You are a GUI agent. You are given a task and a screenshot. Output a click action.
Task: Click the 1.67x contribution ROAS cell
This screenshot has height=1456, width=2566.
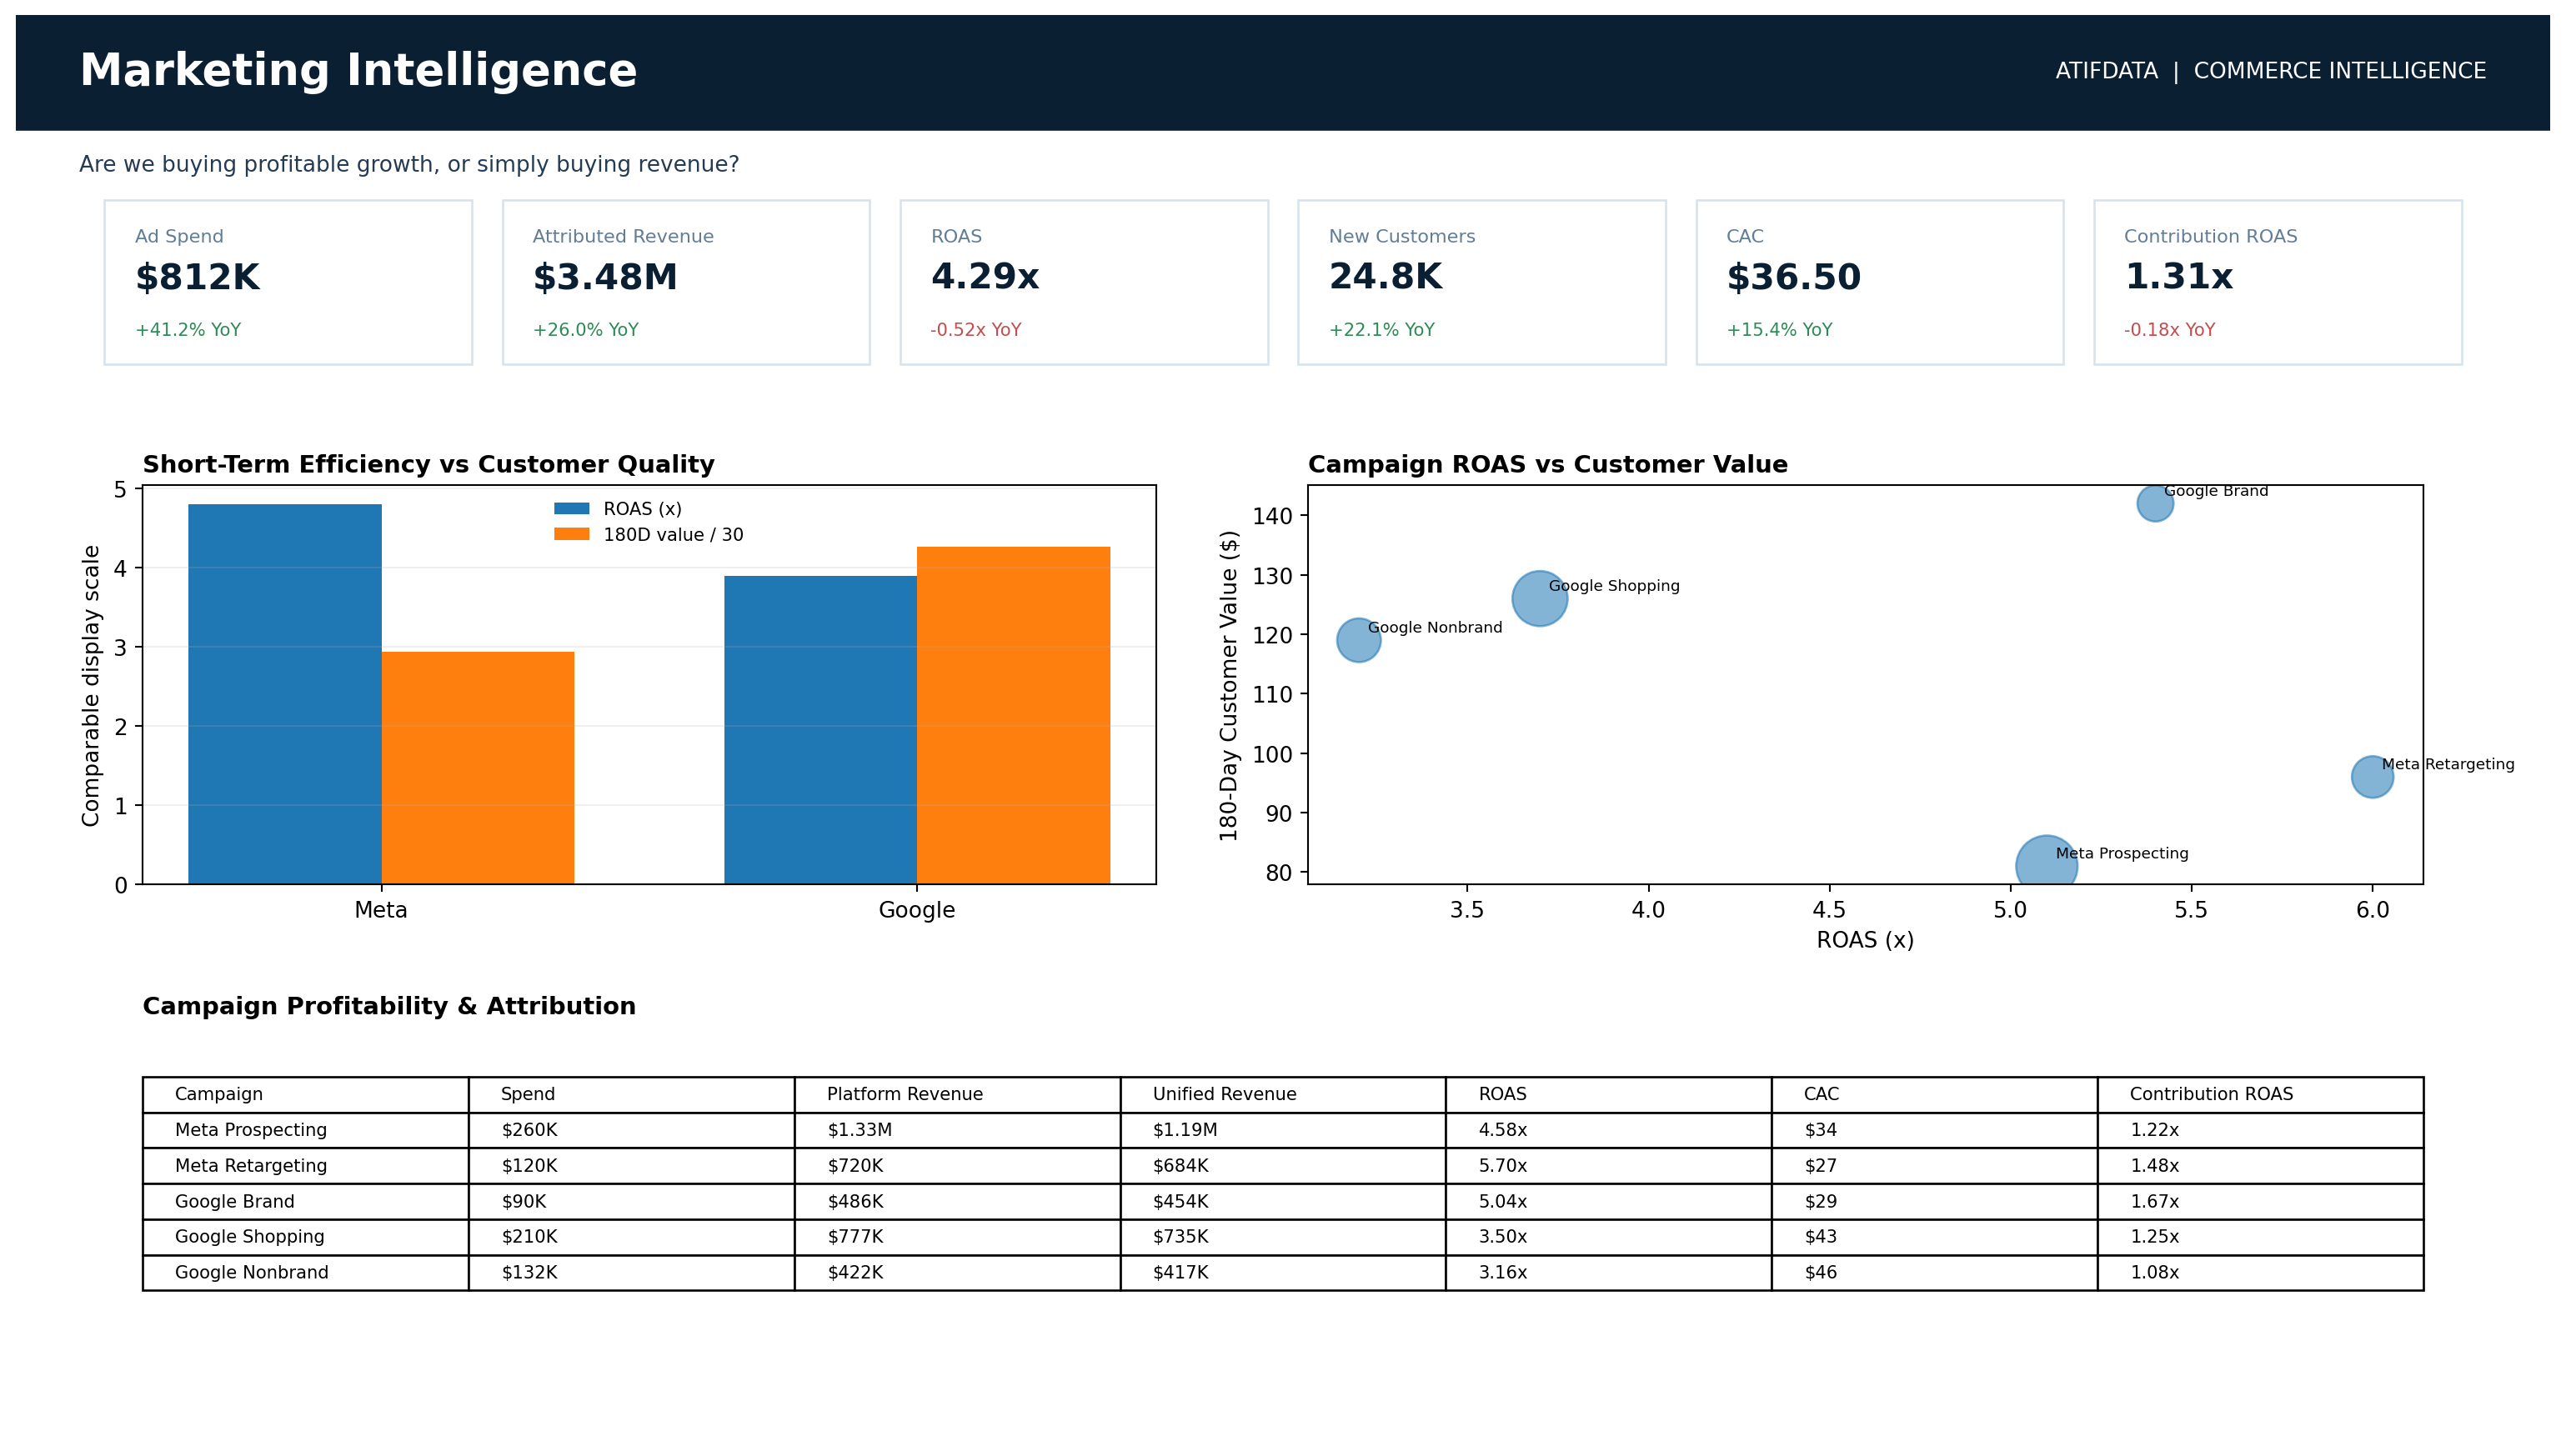click(x=2261, y=1202)
